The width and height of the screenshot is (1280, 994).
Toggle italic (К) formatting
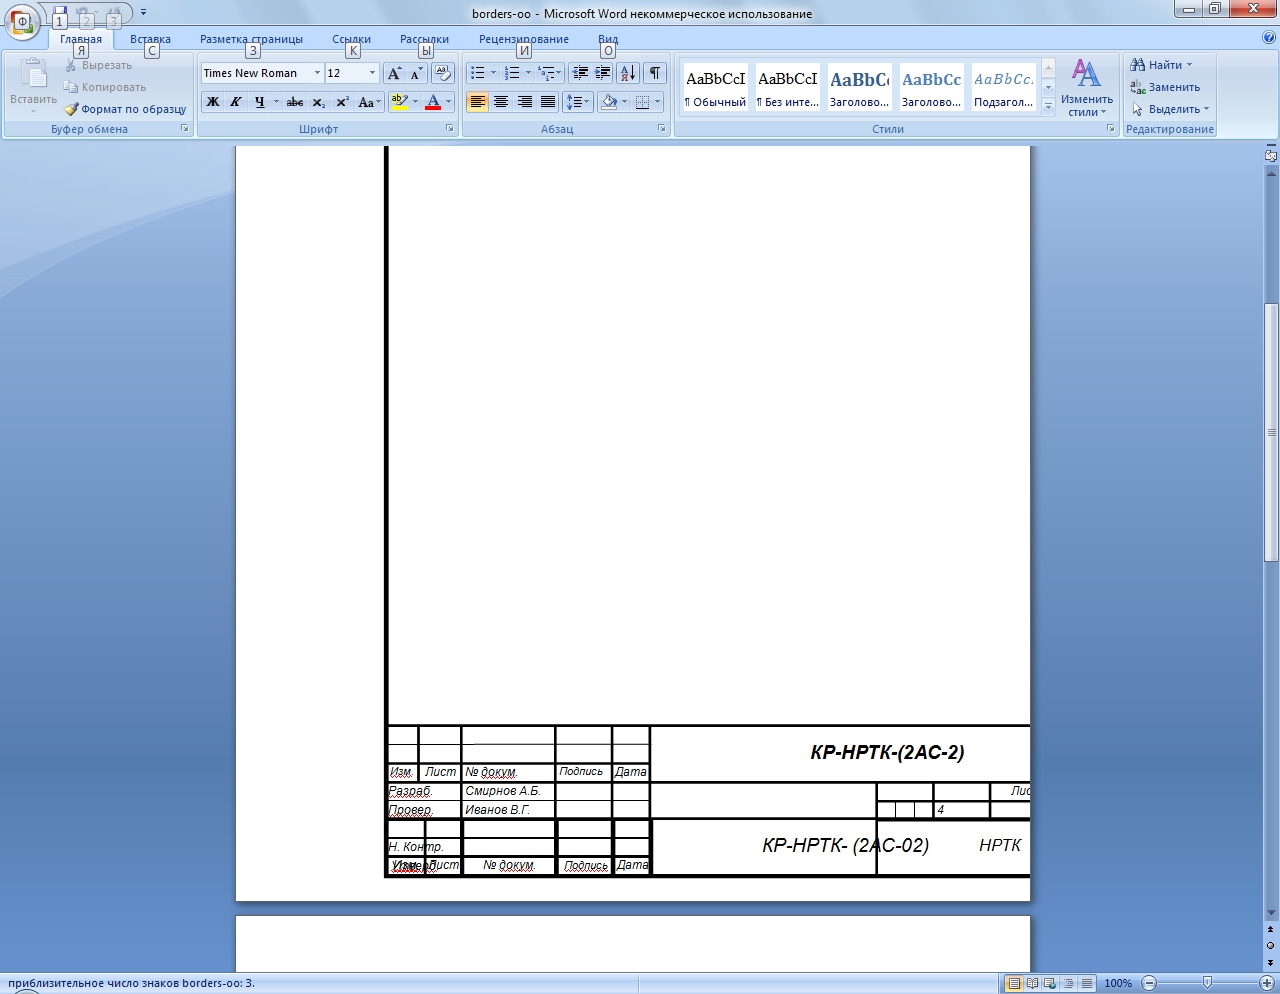click(x=236, y=102)
